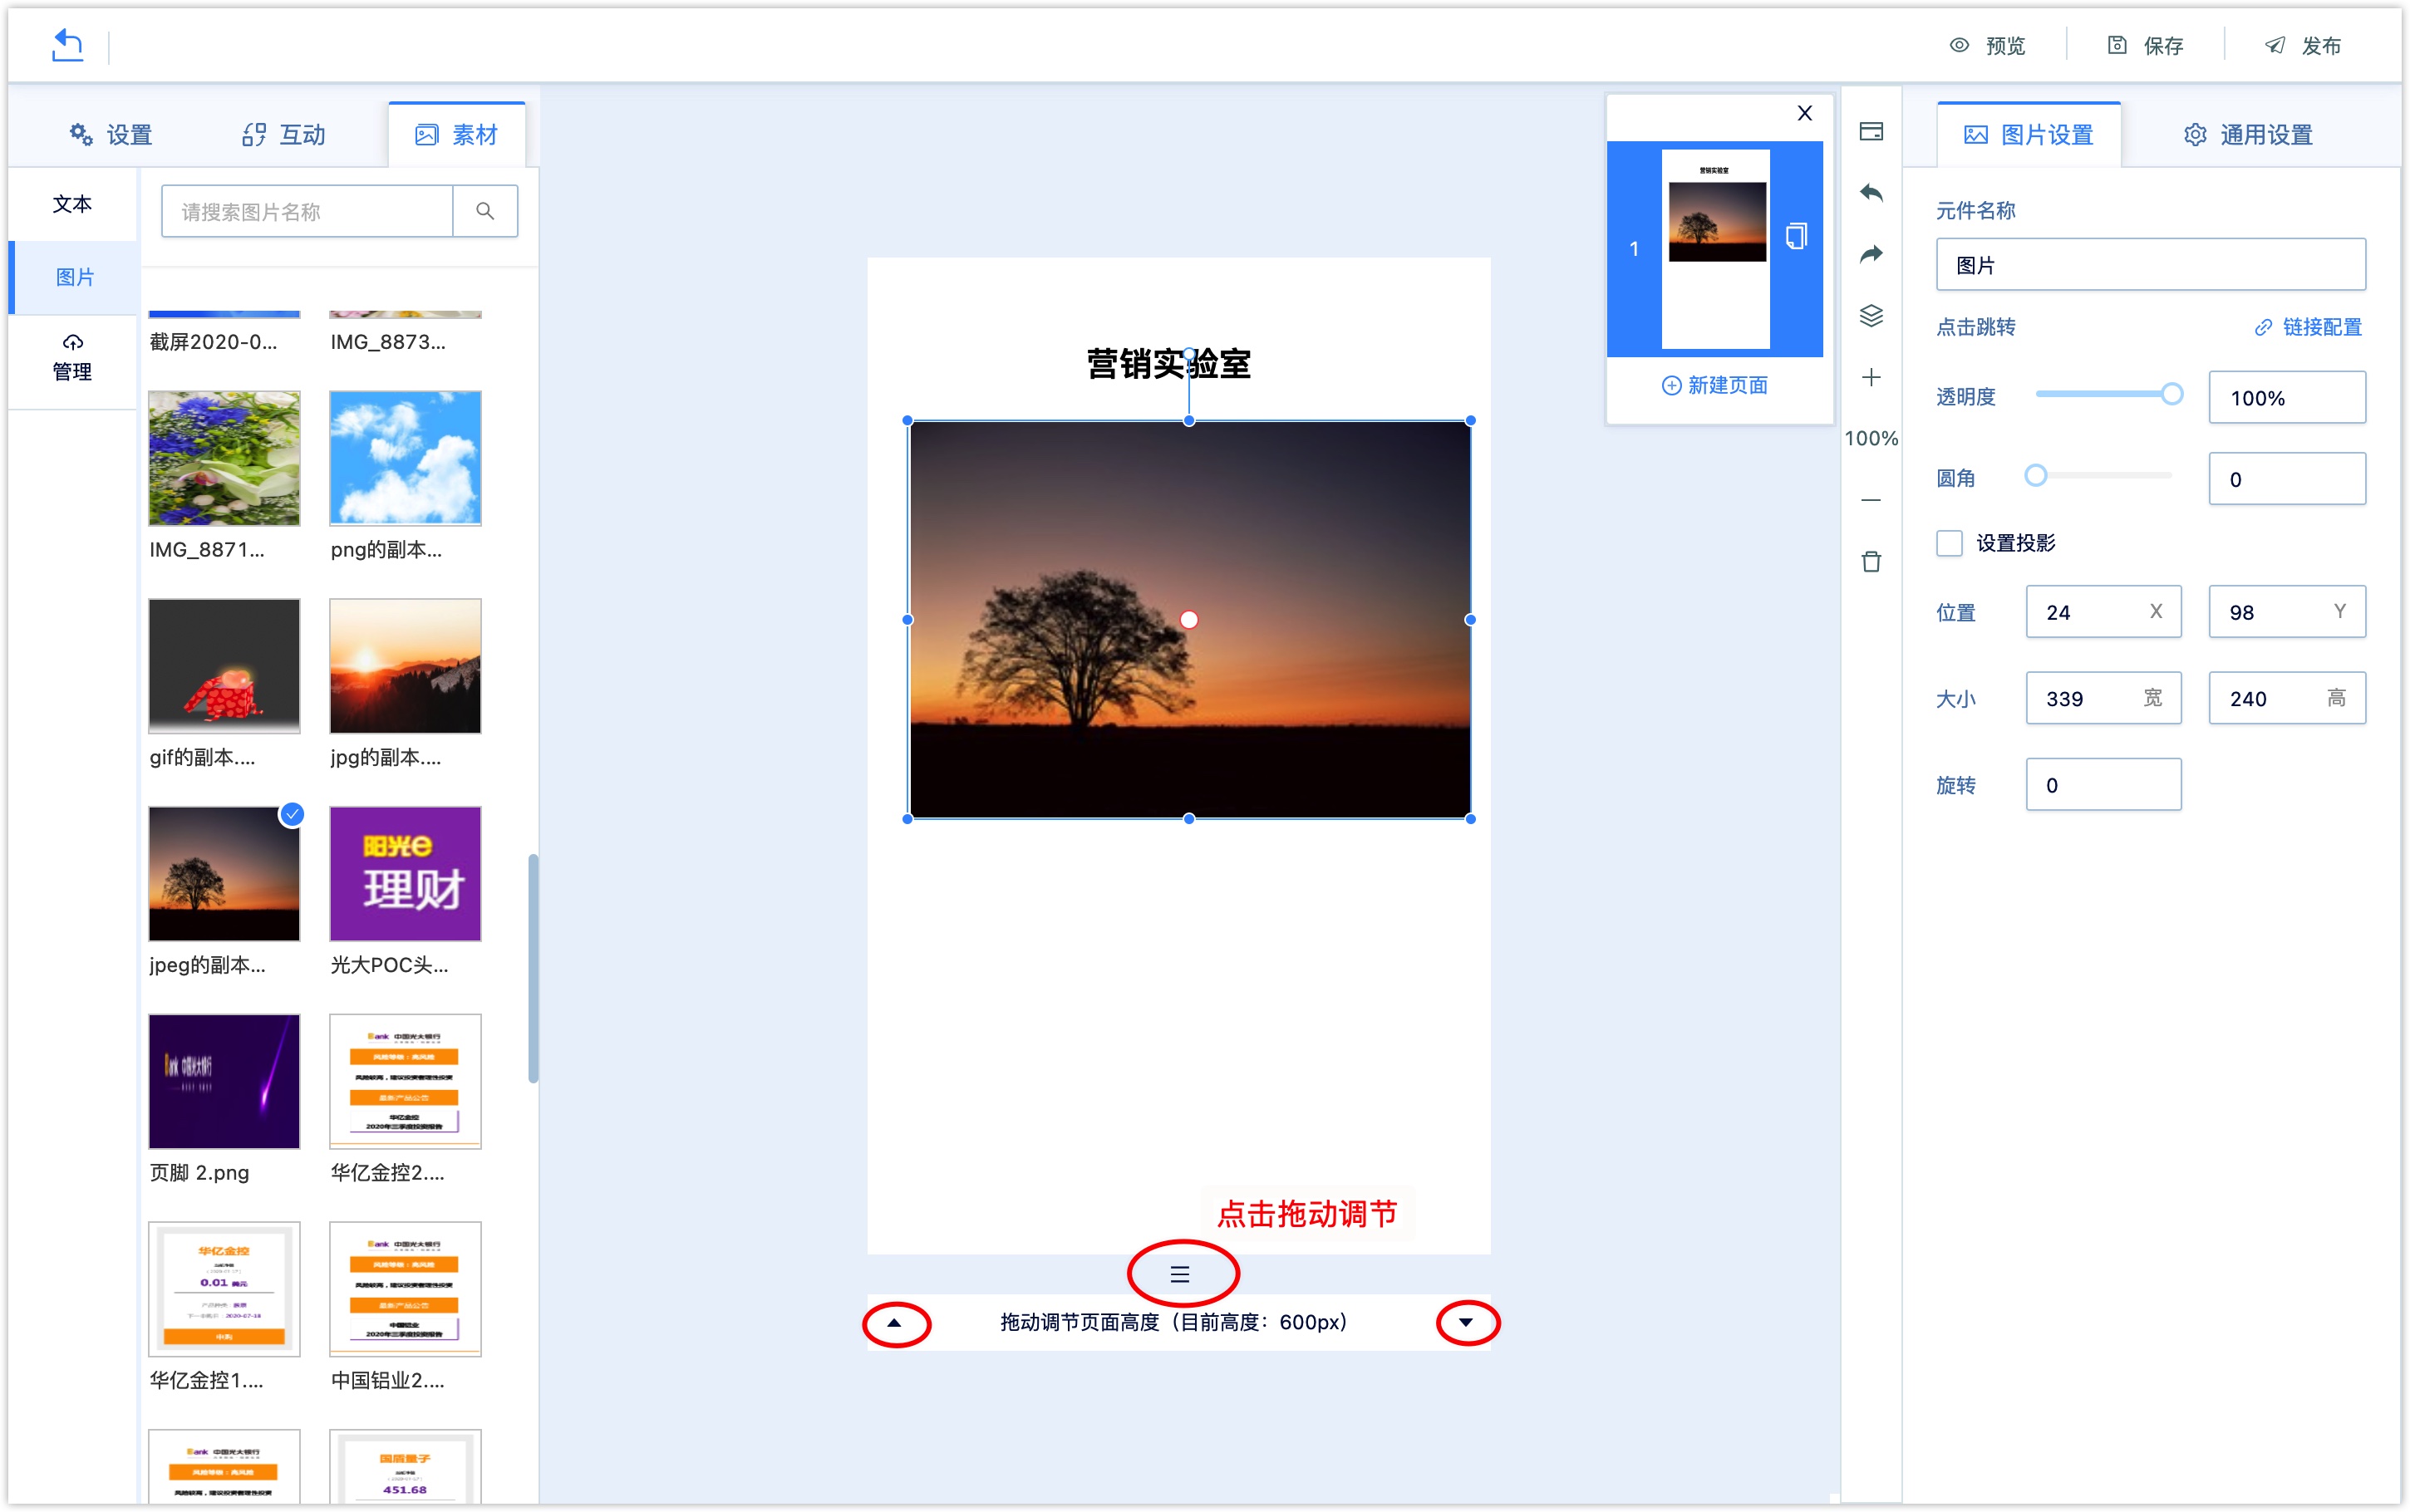Click the undo arrow icon

[x=1871, y=193]
